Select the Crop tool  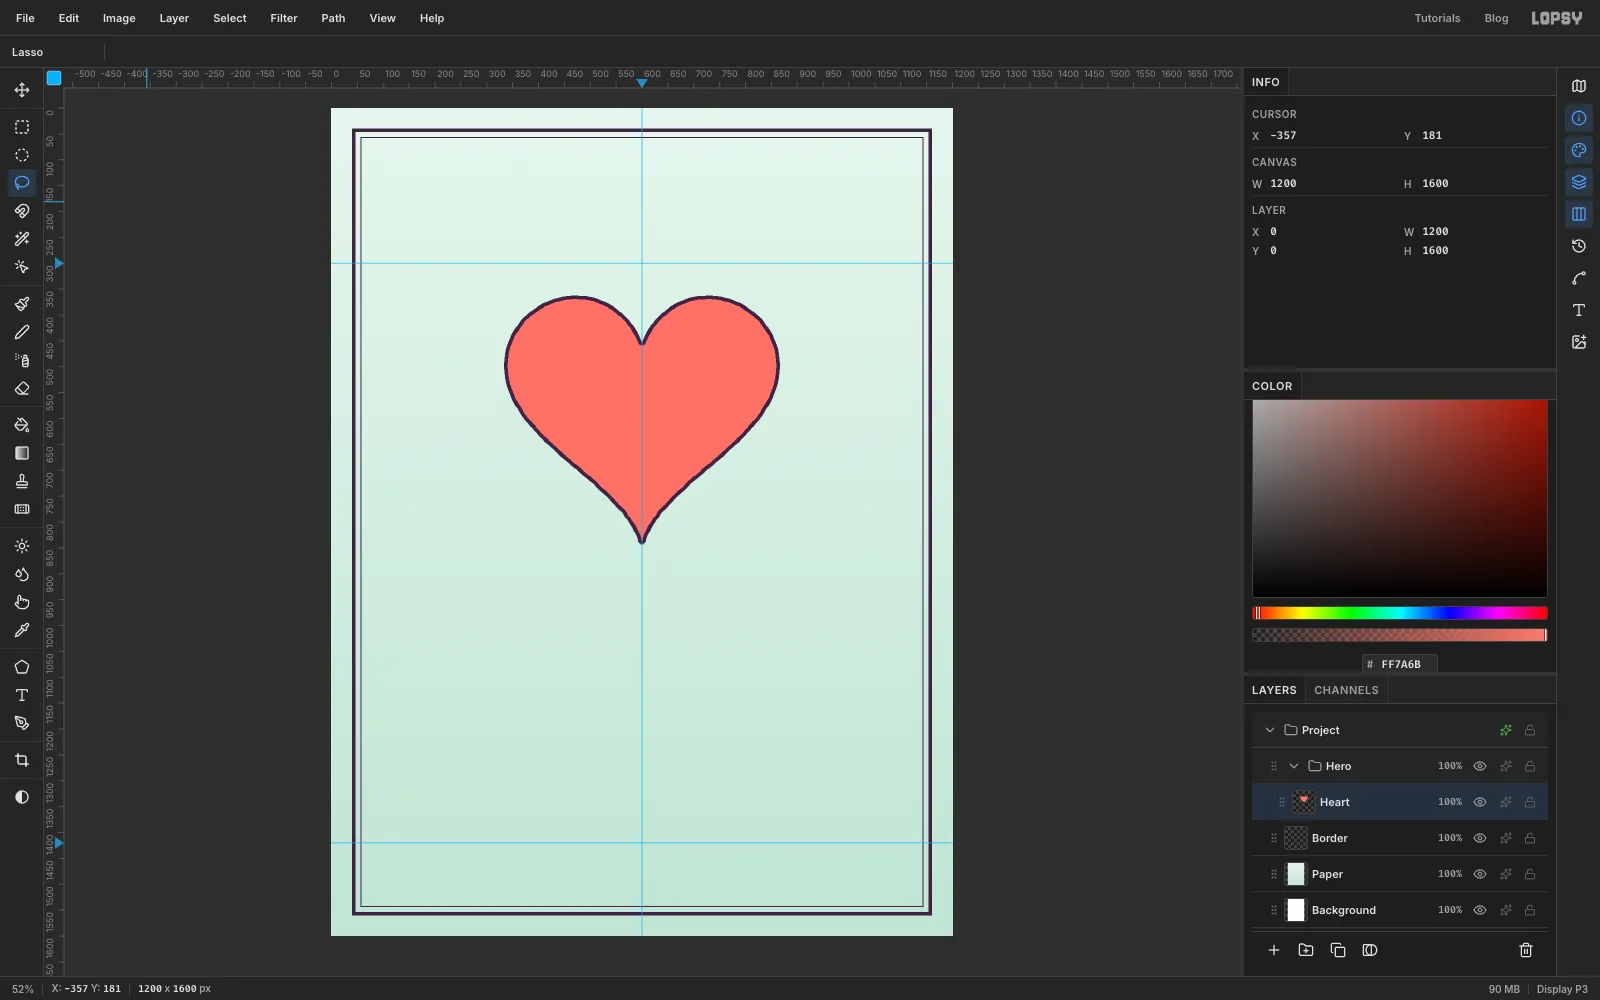click(22, 760)
